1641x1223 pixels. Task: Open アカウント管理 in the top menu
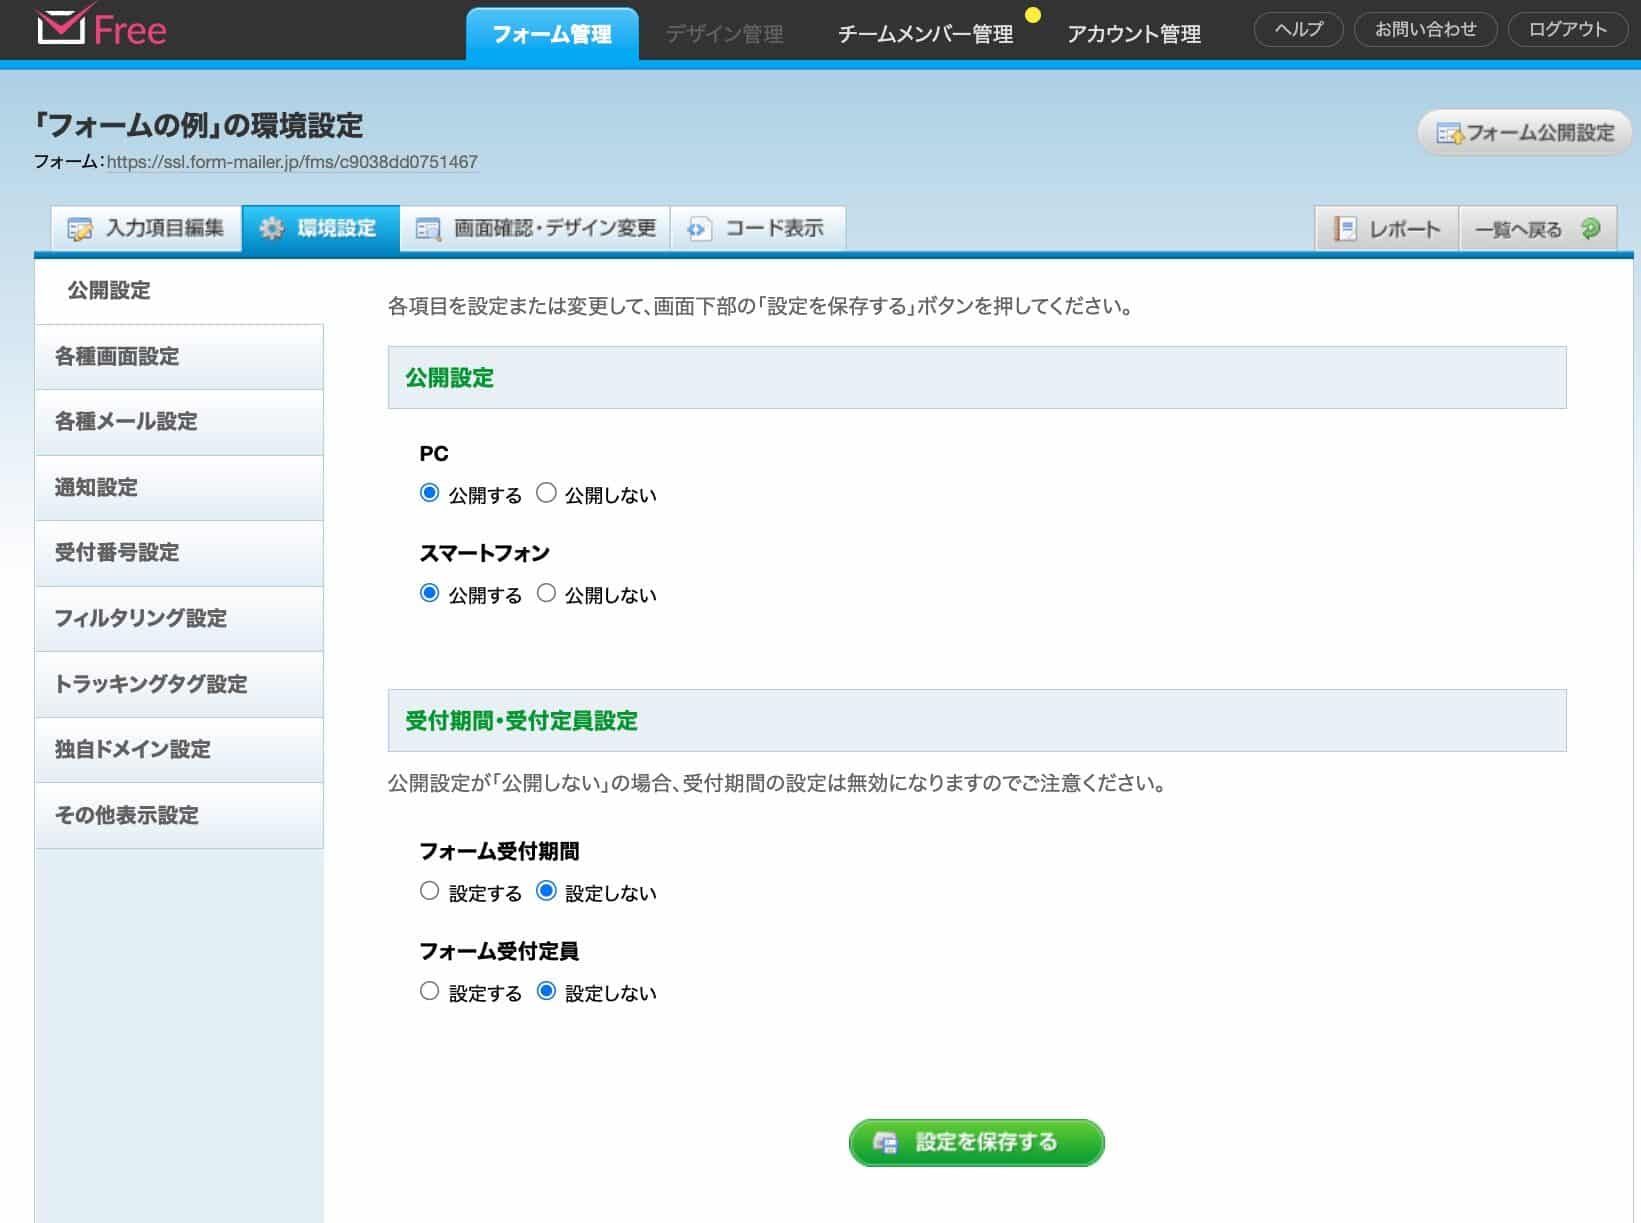point(1133,33)
